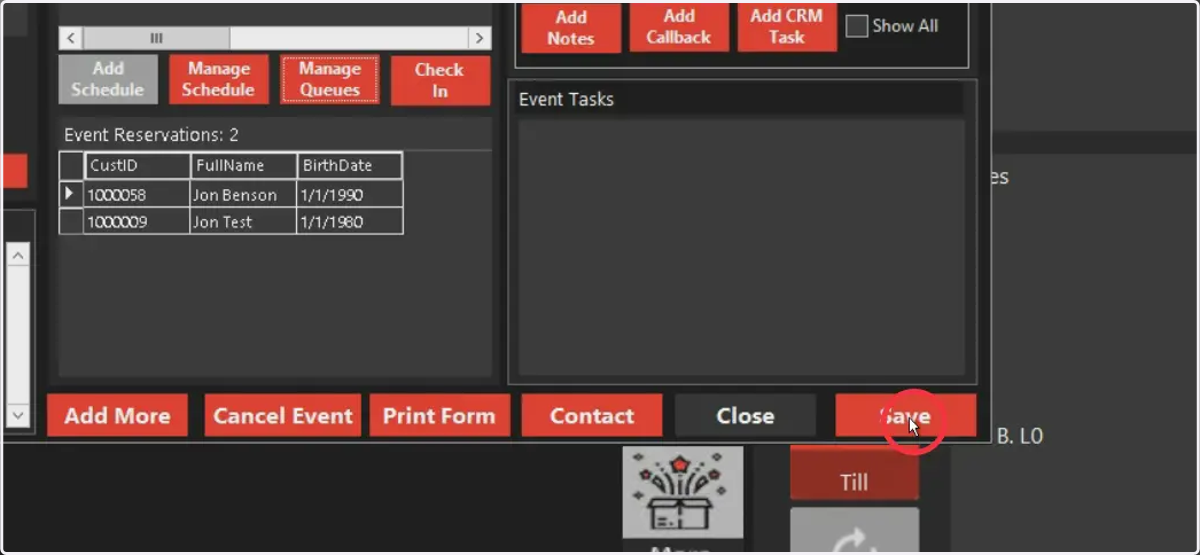Click the Add Schedule button
1200x555 pixels.
pyautogui.click(x=108, y=79)
